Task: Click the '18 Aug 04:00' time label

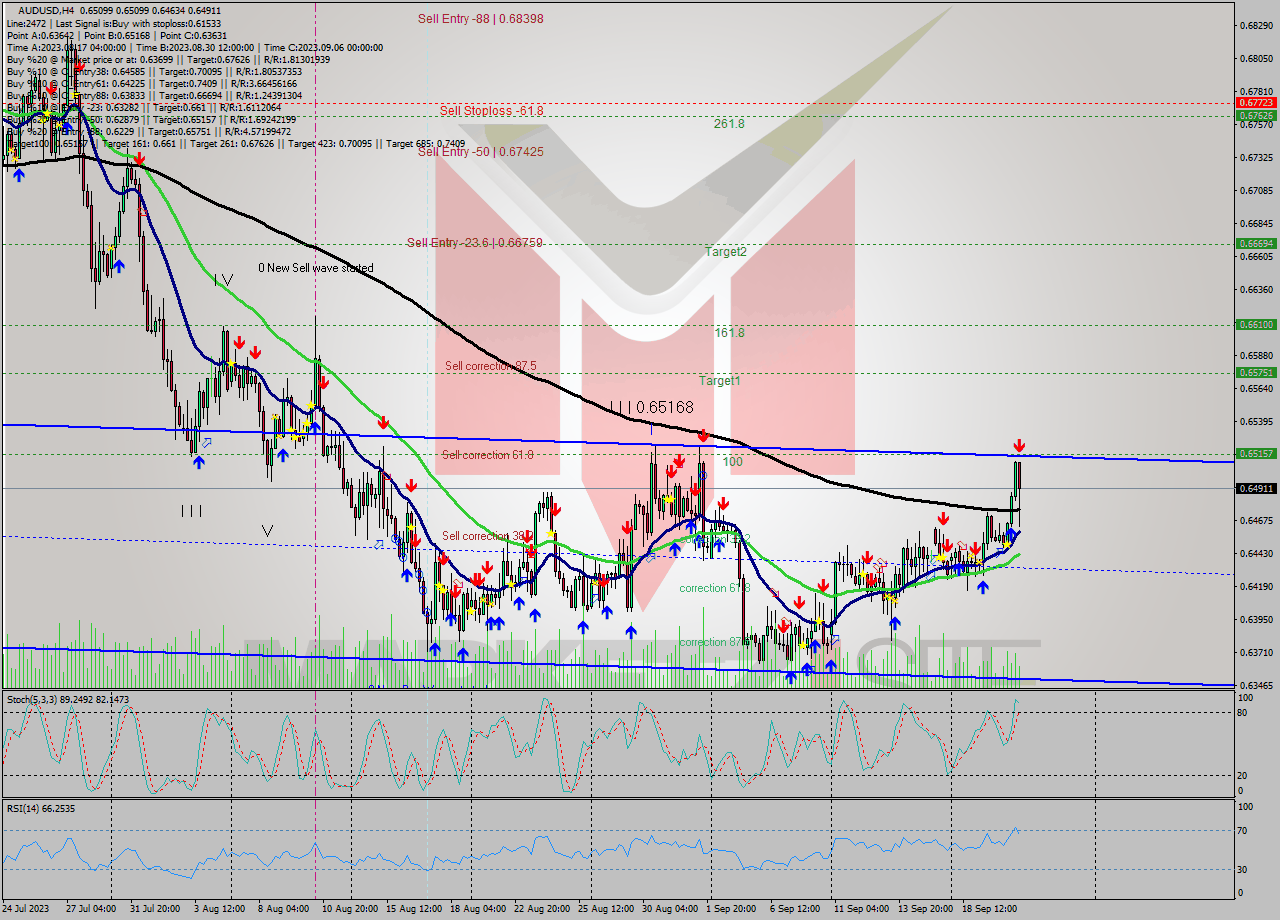Action: (x=478, y=909)
